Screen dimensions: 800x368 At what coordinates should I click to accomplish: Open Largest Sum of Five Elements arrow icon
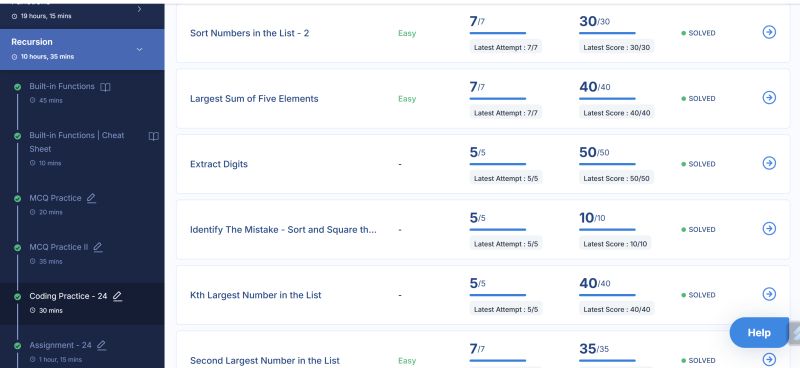pyautogui.click(x=769, y=97)
